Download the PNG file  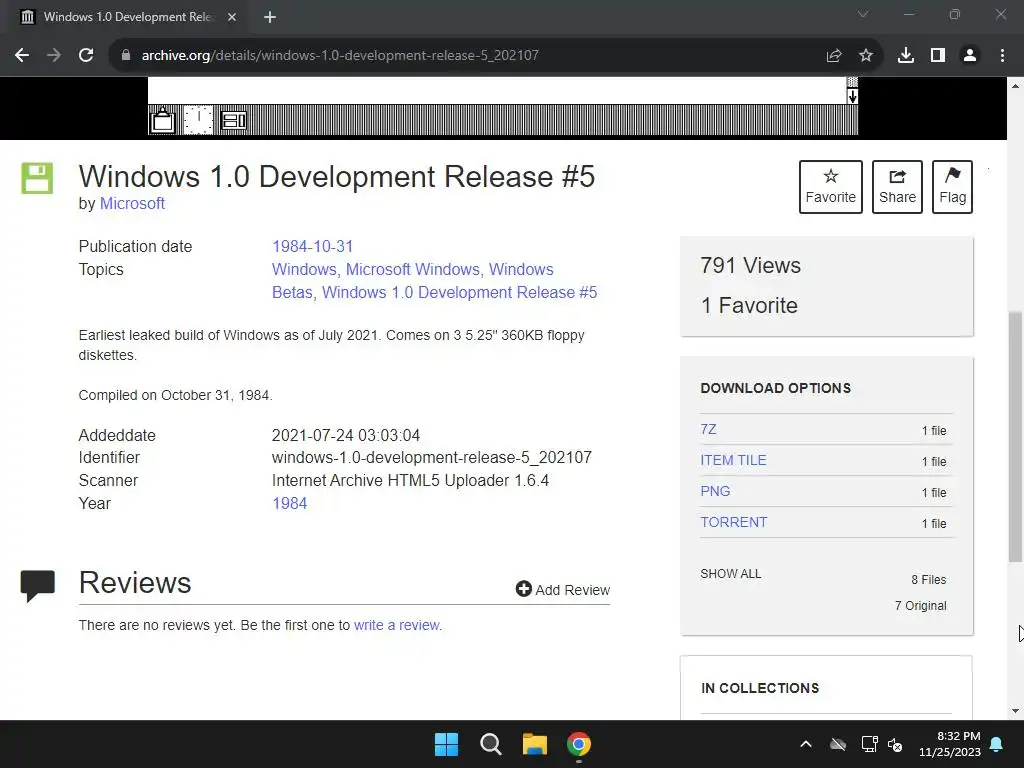715,491
